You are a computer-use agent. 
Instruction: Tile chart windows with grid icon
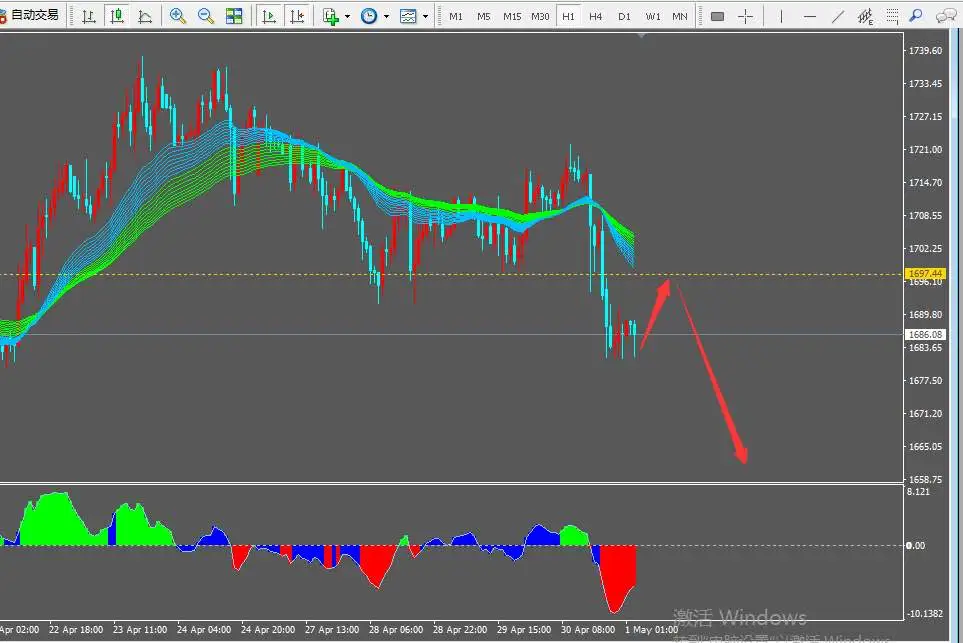click(x=234, y=17)
